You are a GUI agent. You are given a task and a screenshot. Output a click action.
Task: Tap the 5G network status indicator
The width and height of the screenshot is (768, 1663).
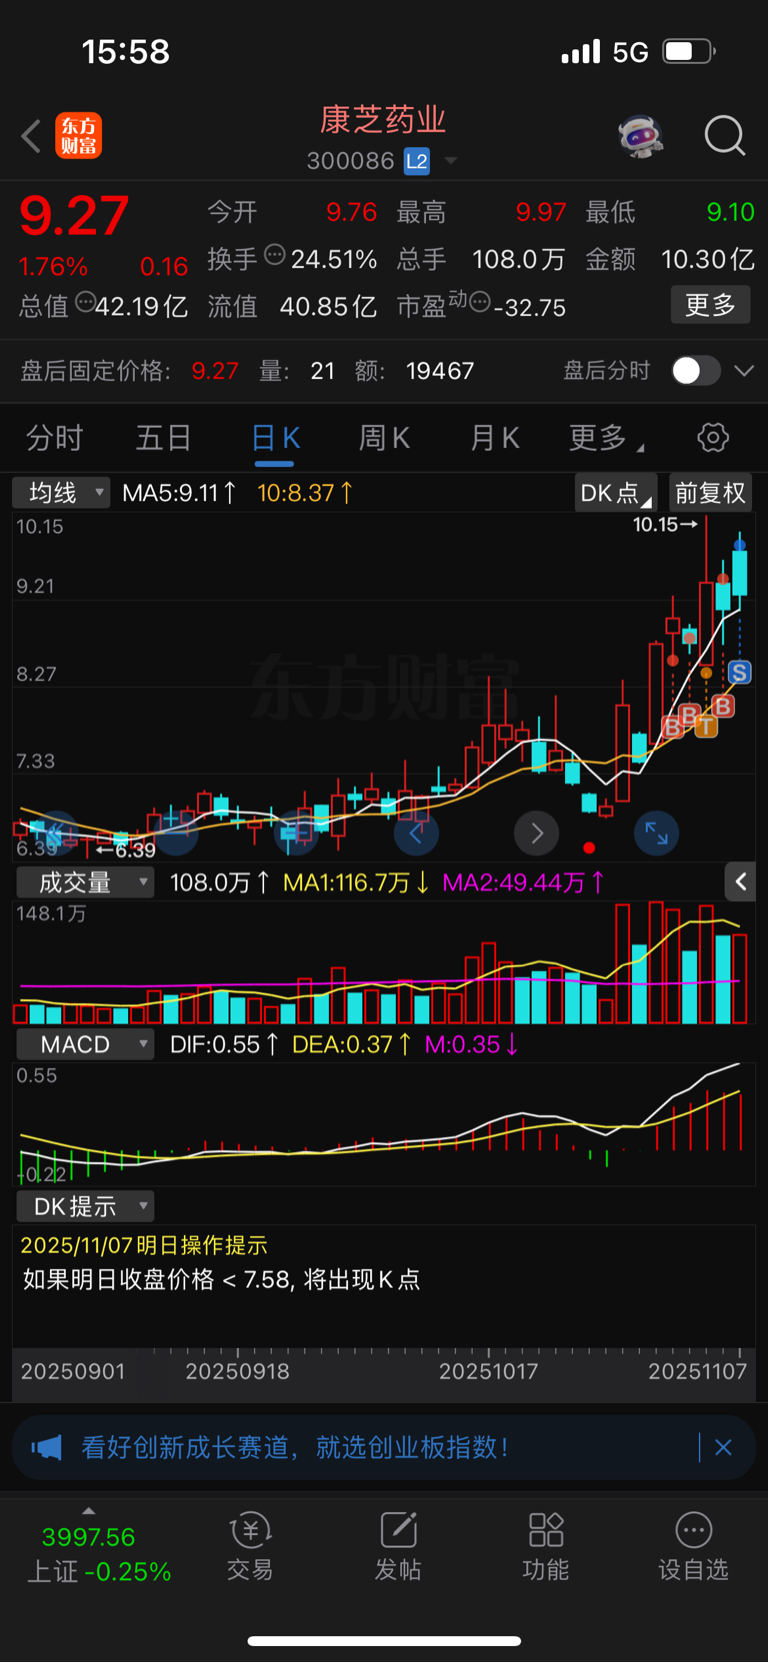tap(631, 52)
